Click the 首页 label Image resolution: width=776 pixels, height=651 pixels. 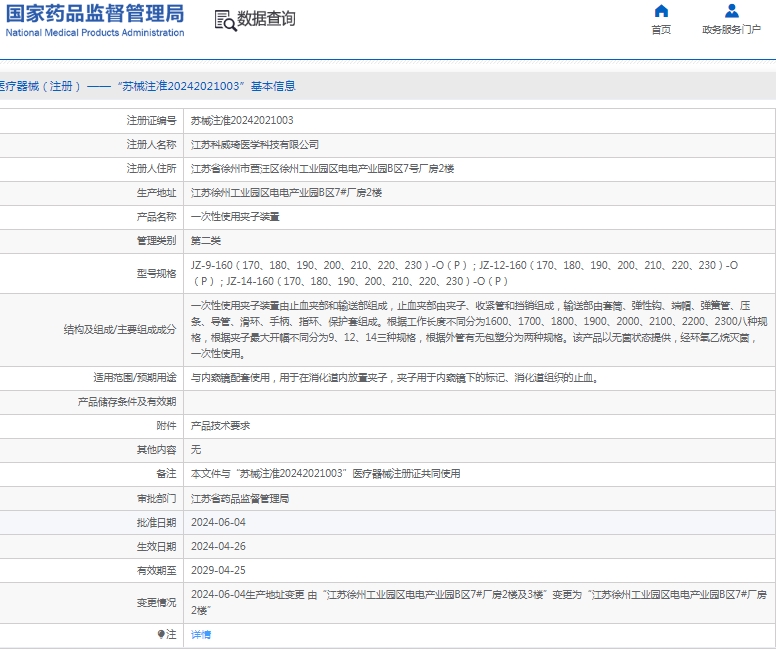pyautogui.click(x=661, y=30)
